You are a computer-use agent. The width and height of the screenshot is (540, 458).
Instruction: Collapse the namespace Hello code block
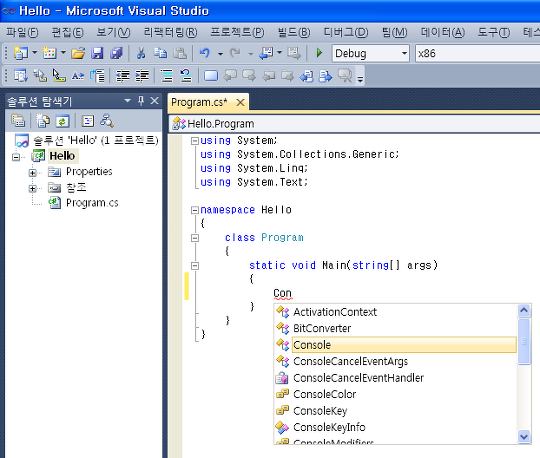pyautogui.click(x=195, y=210)
